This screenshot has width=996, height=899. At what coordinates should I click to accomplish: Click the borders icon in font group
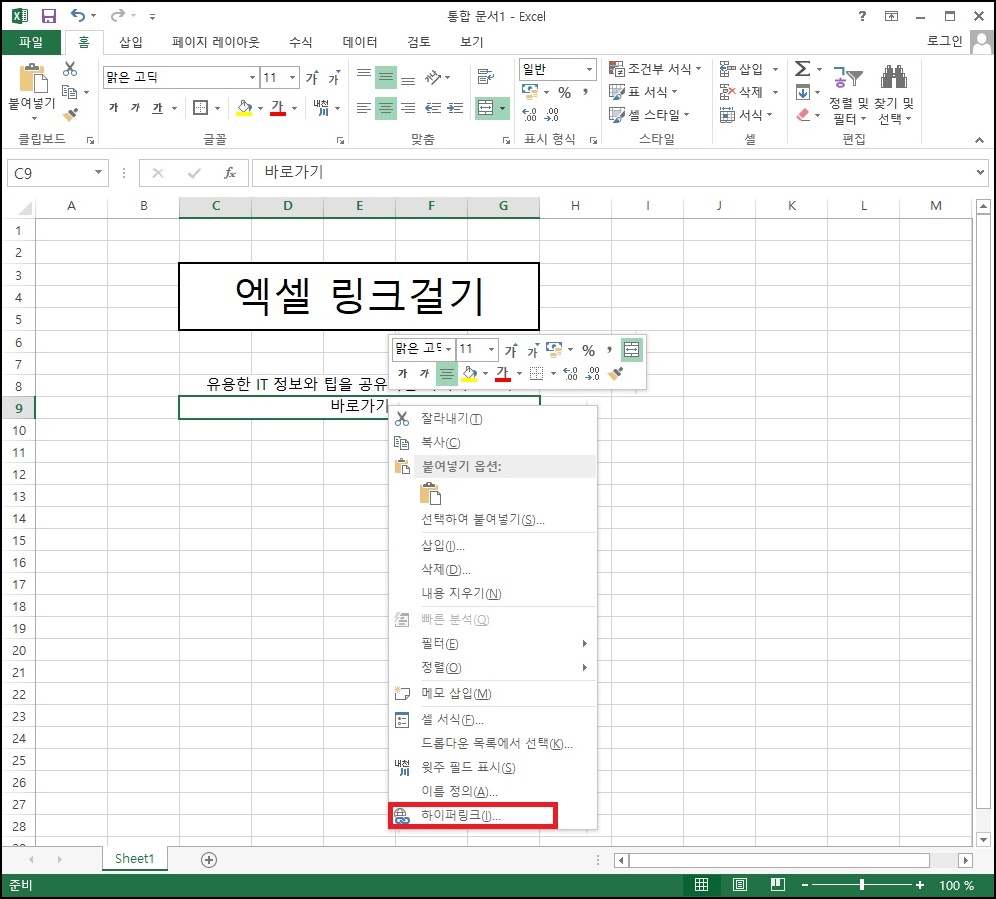coord(200,108)
